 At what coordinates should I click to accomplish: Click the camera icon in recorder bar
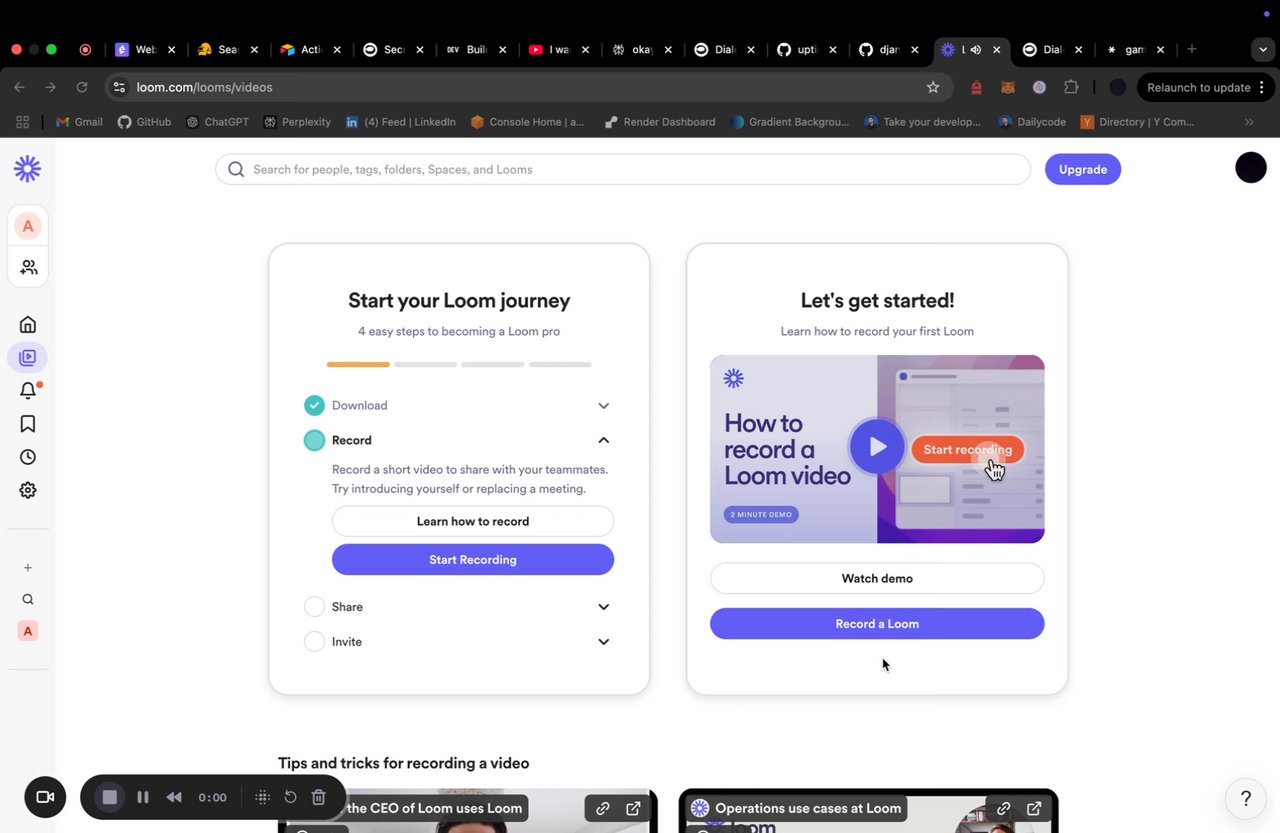click(45, 797)
